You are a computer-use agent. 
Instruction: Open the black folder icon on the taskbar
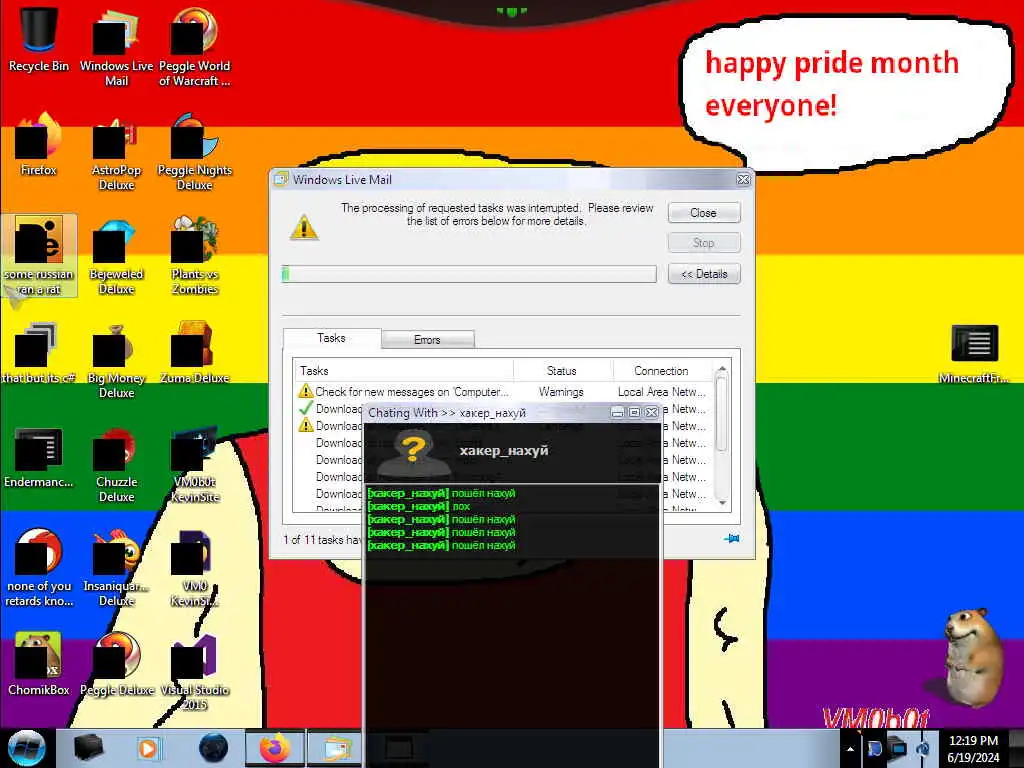click(x=88, y=748)
